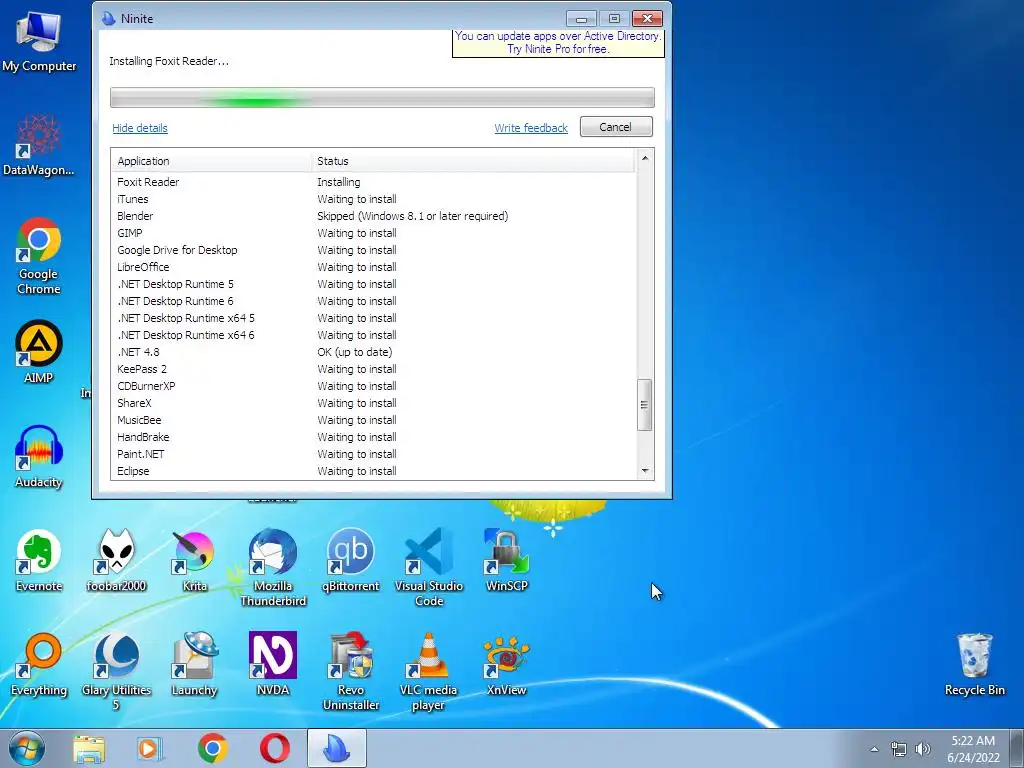Select .NET Desktop Runtime 6 row
This screenshot has height=768, width=1024.
(x=373, y=301)
